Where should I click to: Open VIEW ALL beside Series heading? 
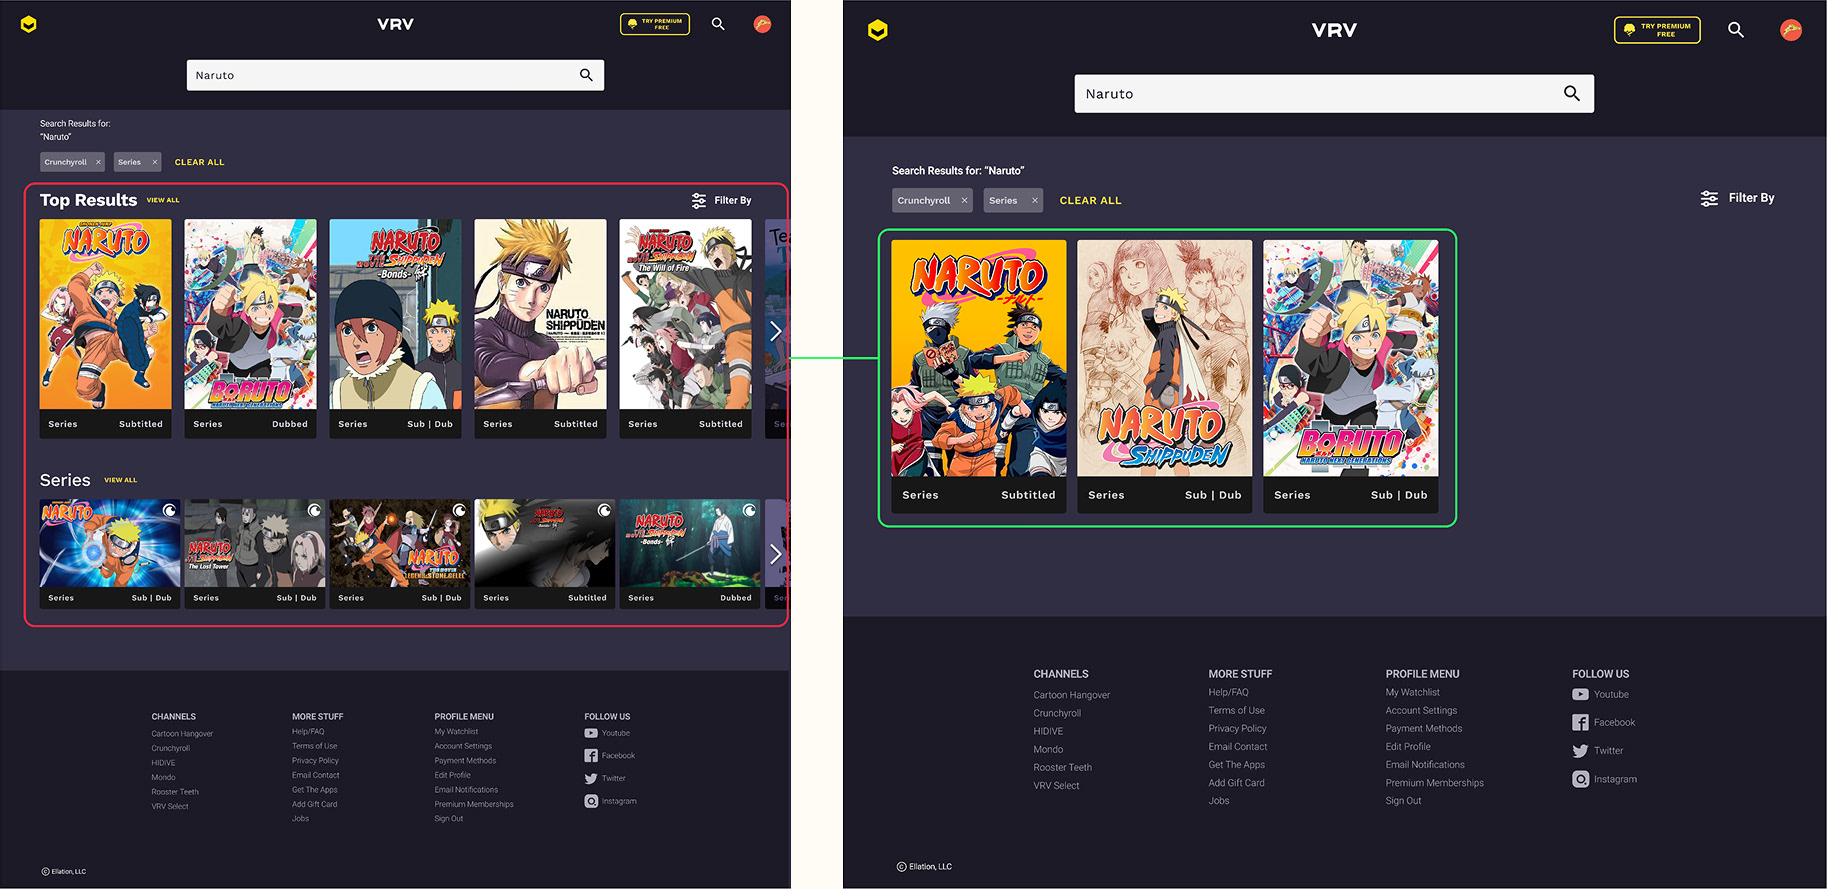pos(121,480)
